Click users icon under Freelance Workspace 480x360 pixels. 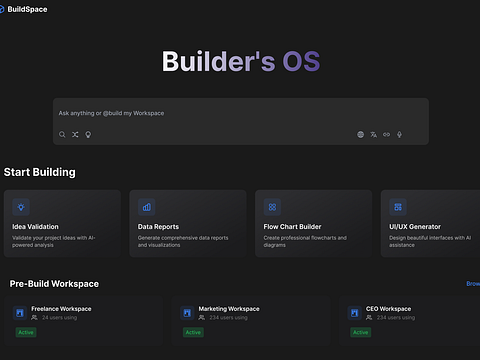pos(34,318)
